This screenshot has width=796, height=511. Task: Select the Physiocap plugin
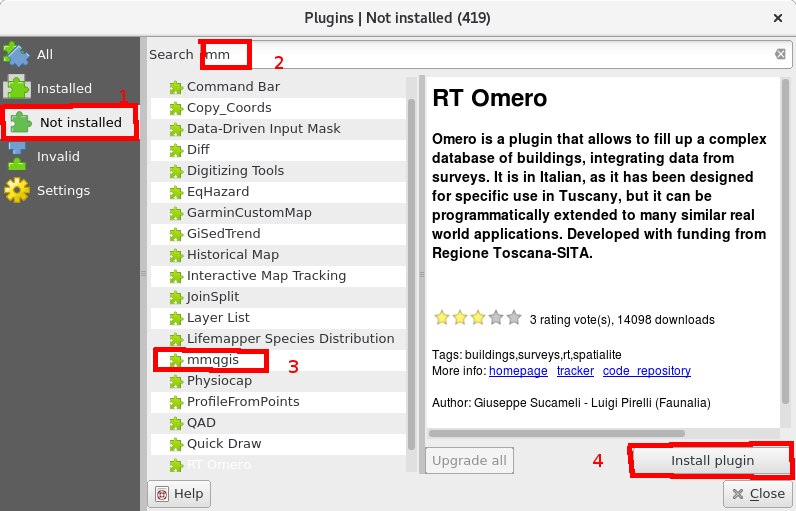[278, 381]
